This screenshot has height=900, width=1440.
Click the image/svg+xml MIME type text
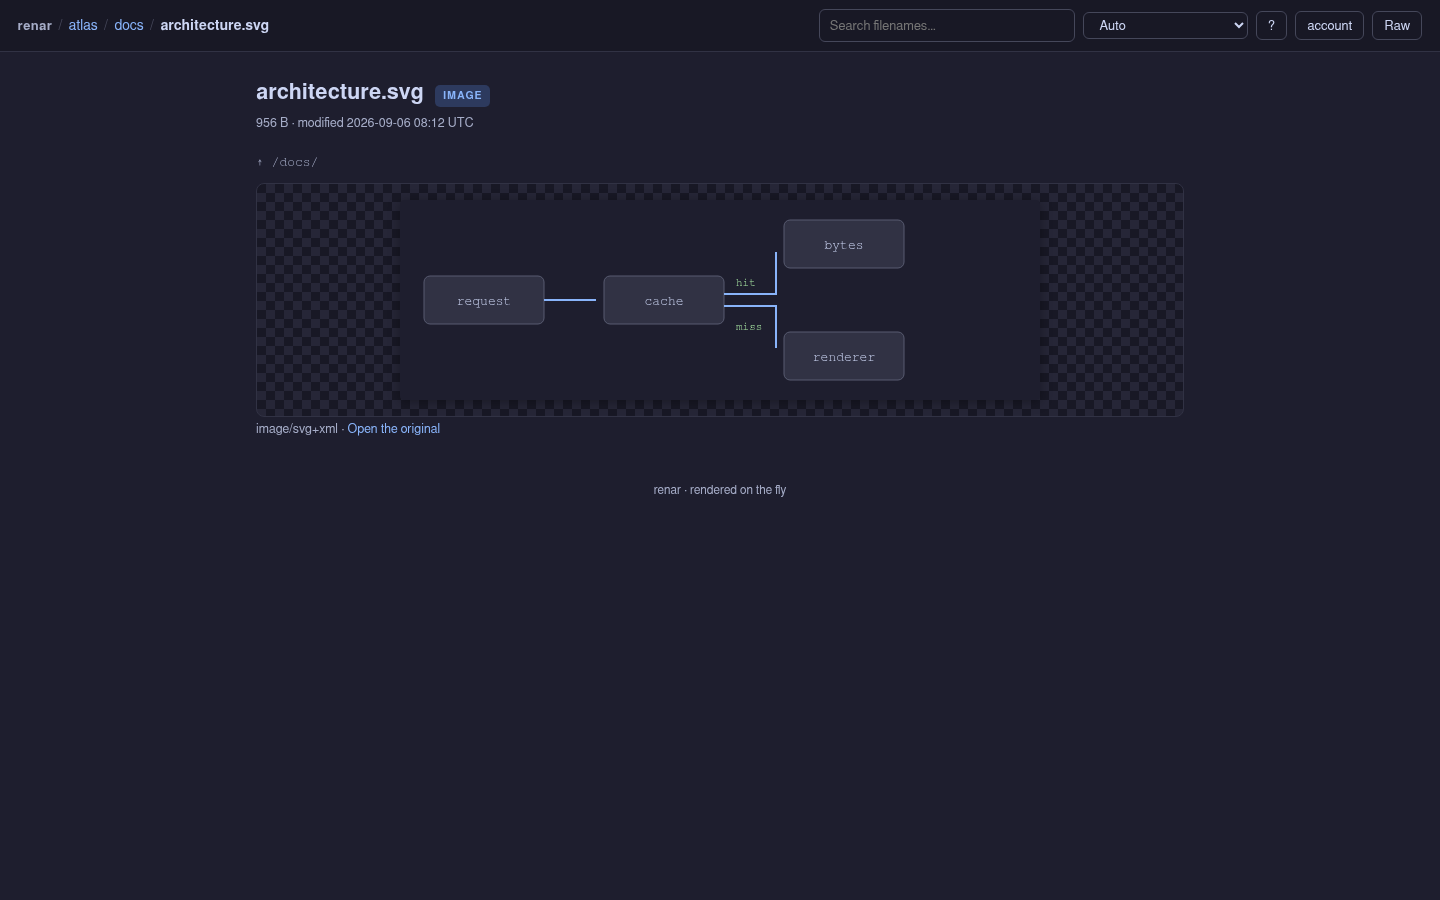click(x=297, y=429)
